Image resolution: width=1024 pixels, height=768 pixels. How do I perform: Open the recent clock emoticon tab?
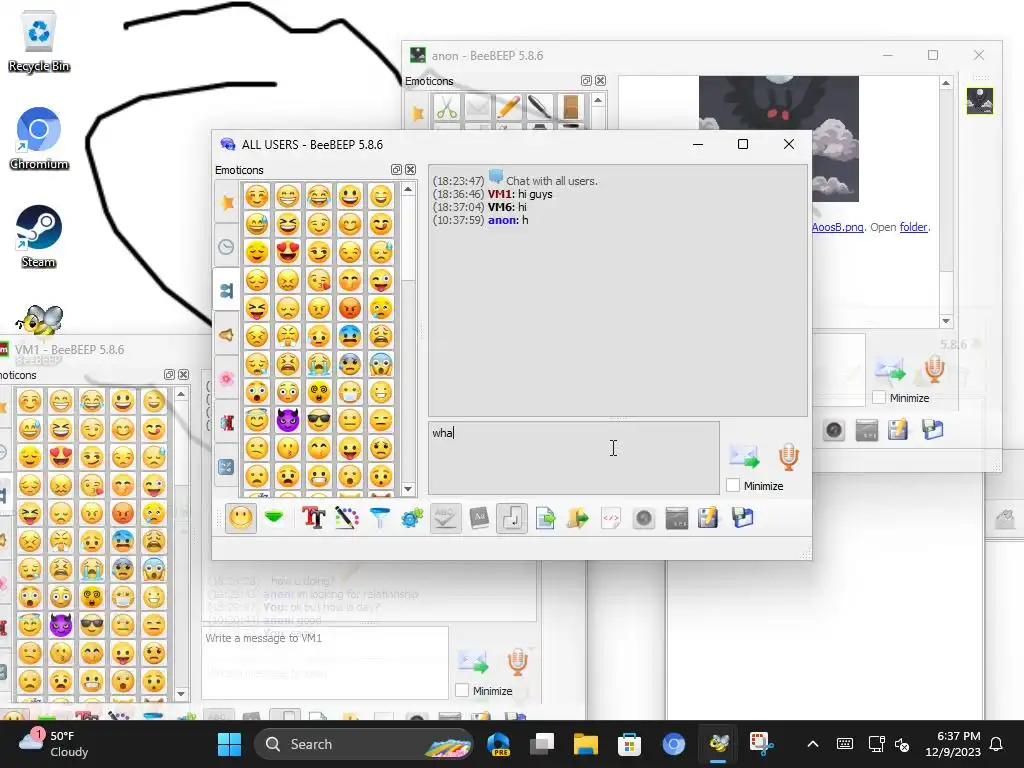point(227,246)
